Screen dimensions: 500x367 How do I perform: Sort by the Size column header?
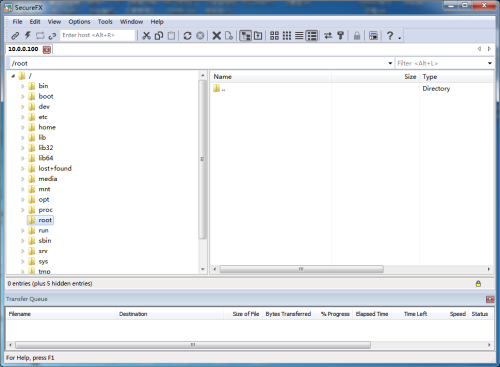coord(375,77)
